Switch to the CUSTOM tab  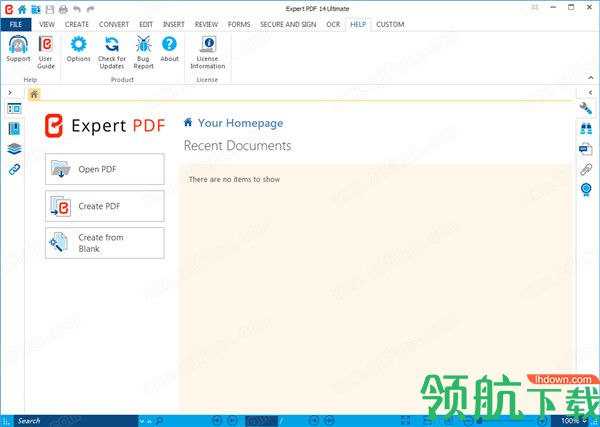point(390,24)
